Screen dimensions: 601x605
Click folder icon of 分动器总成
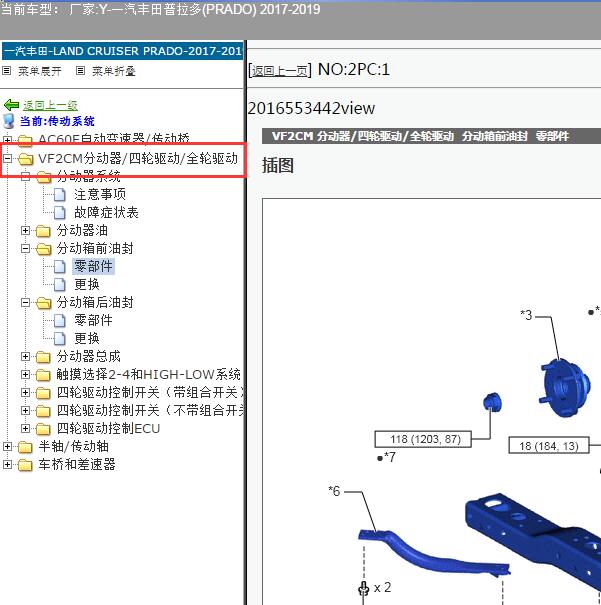click(x=44, y=357)
